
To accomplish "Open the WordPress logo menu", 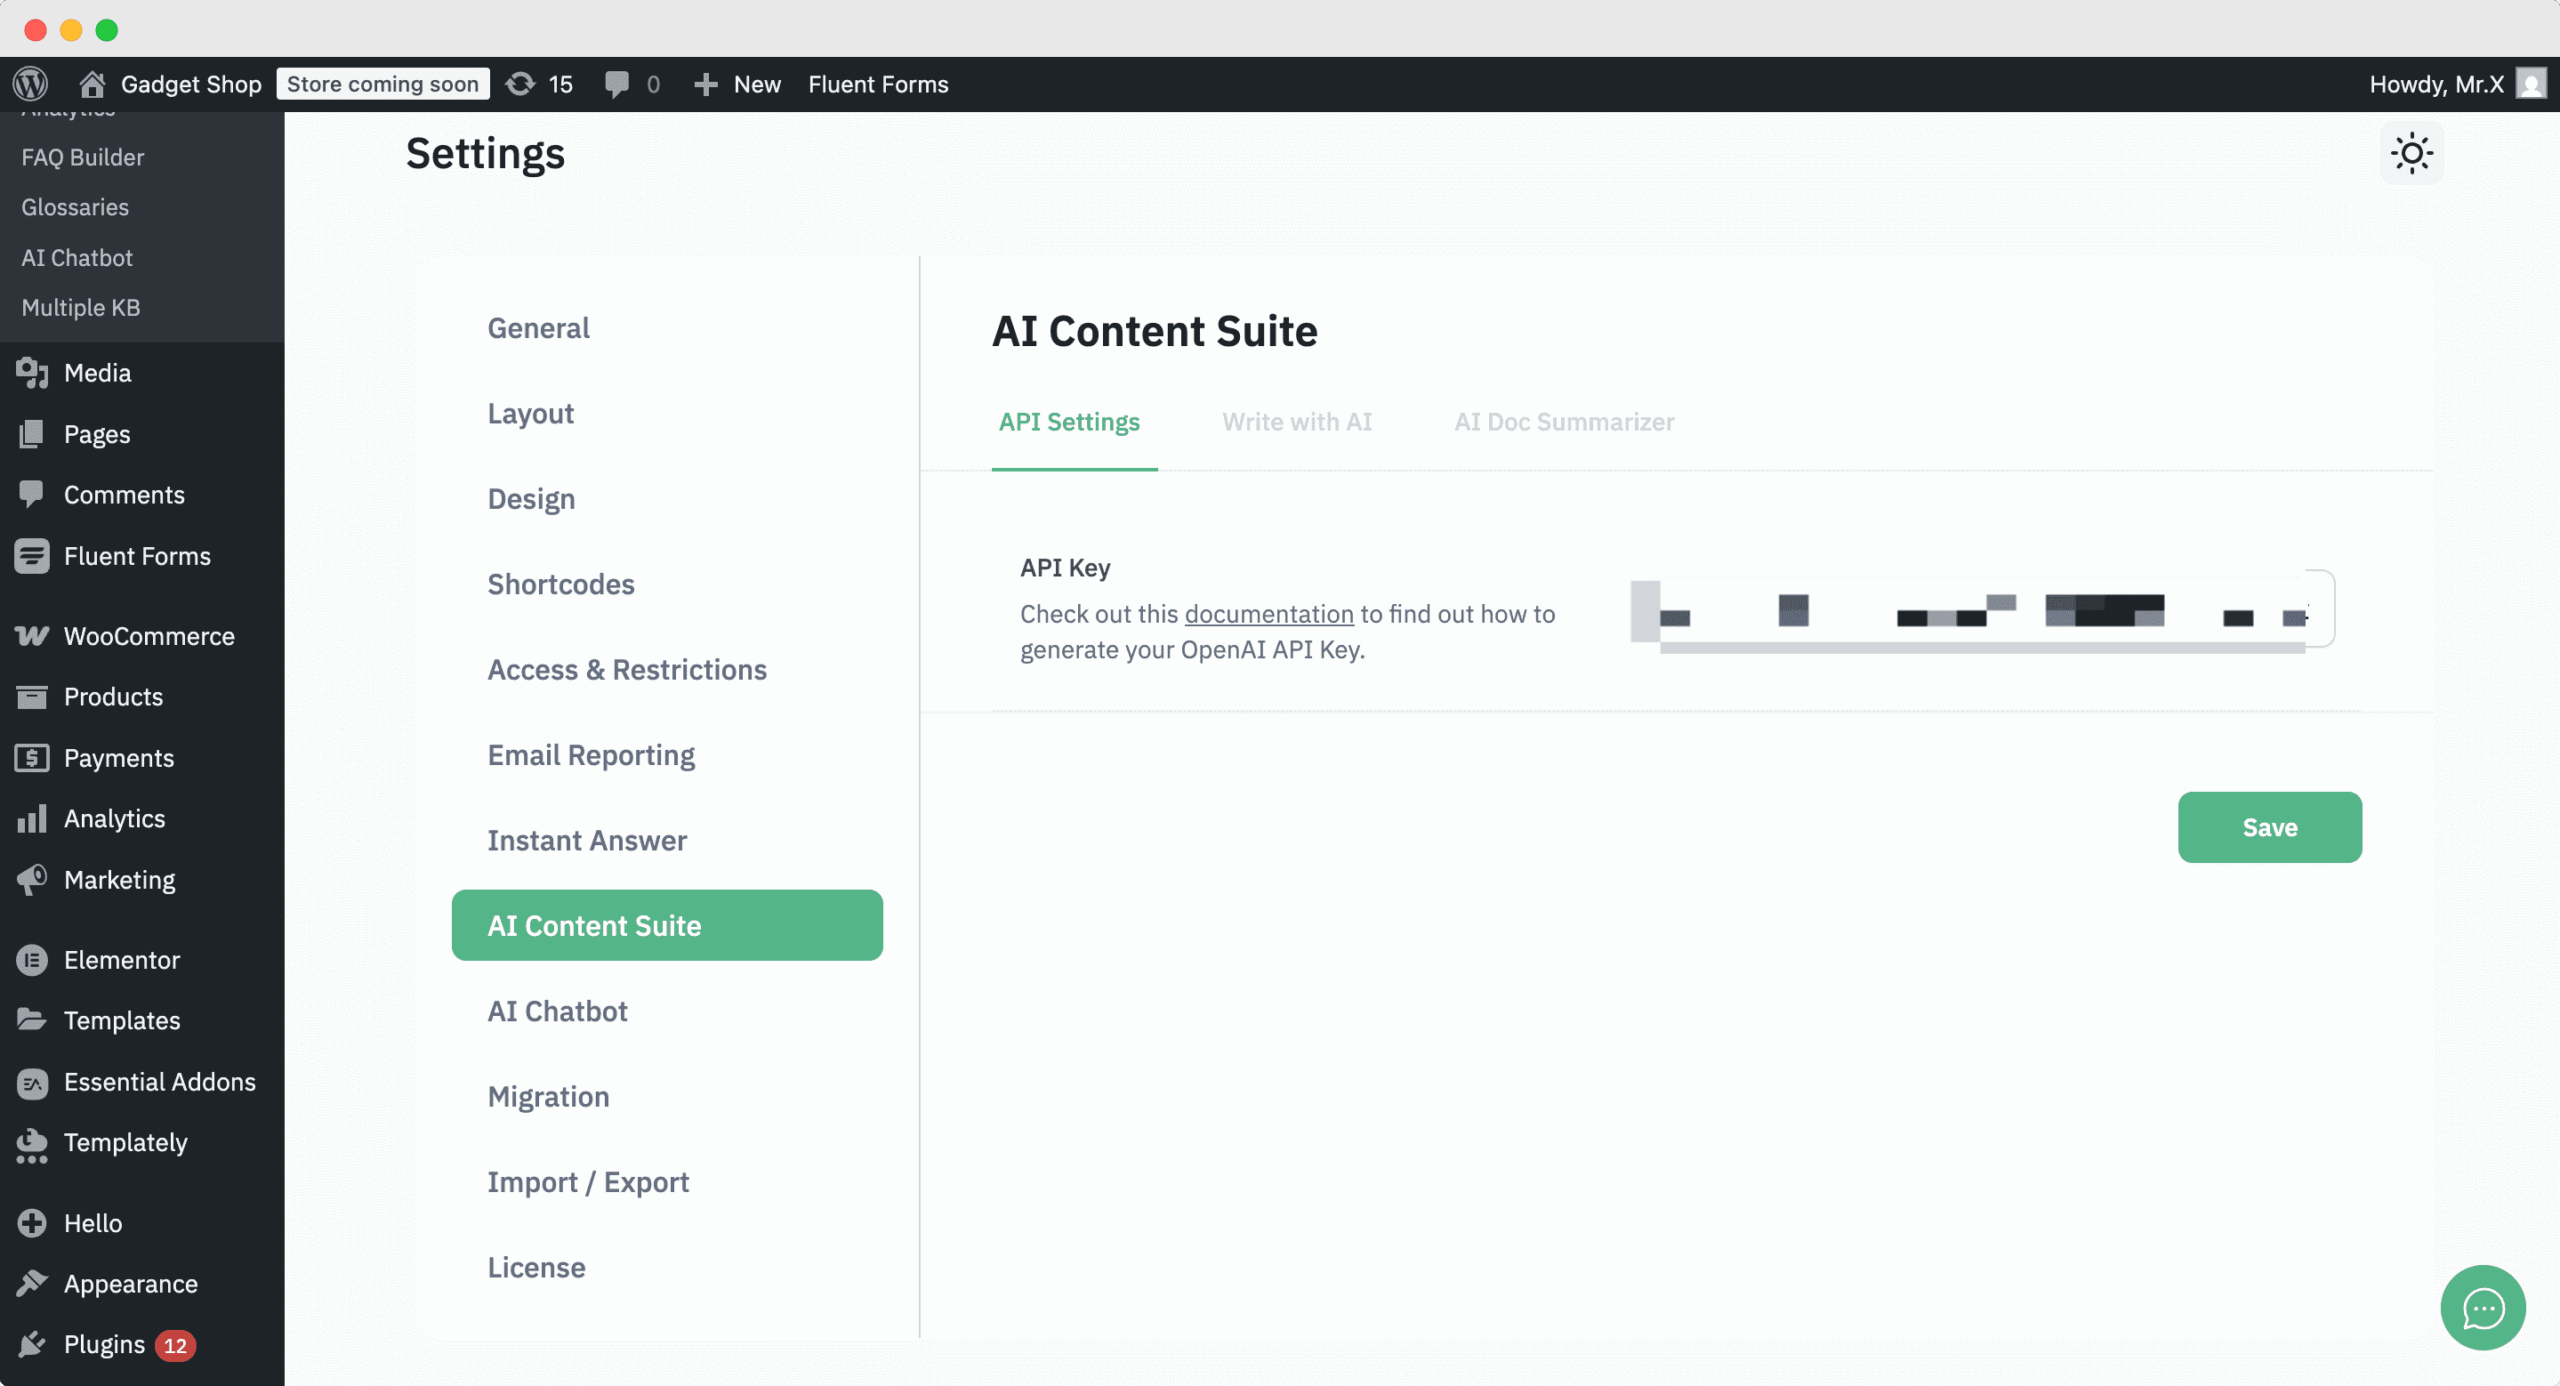I will (30, 83).
